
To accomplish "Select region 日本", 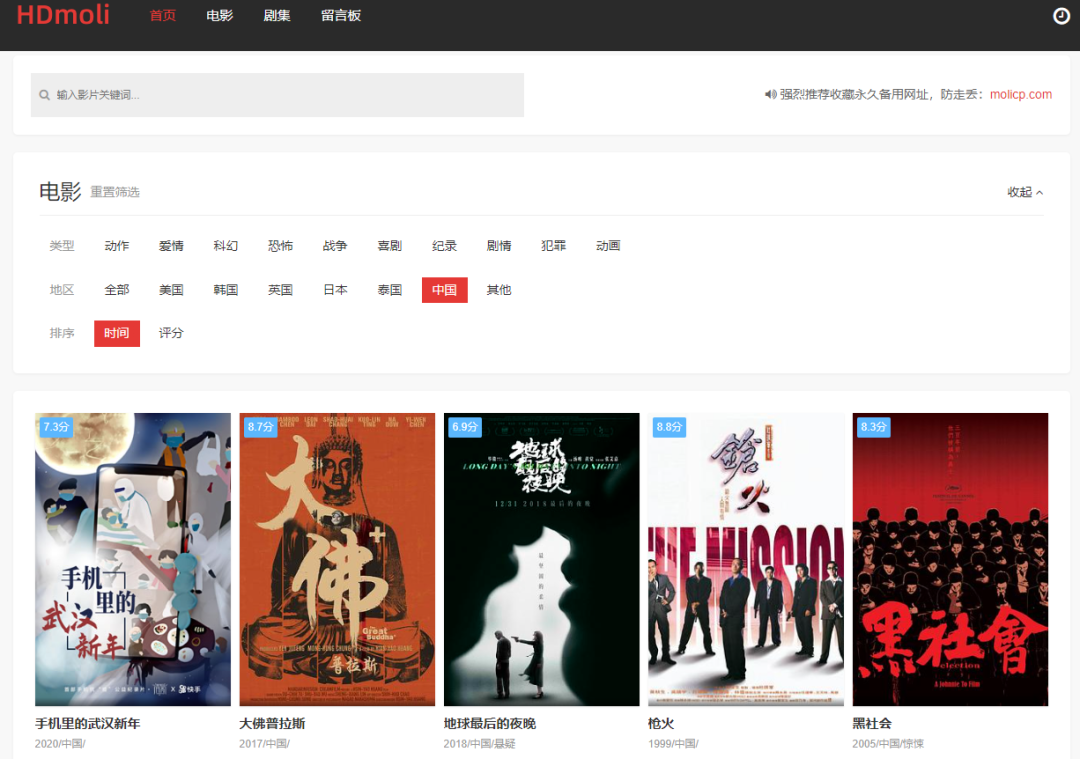I will (335, 290).
